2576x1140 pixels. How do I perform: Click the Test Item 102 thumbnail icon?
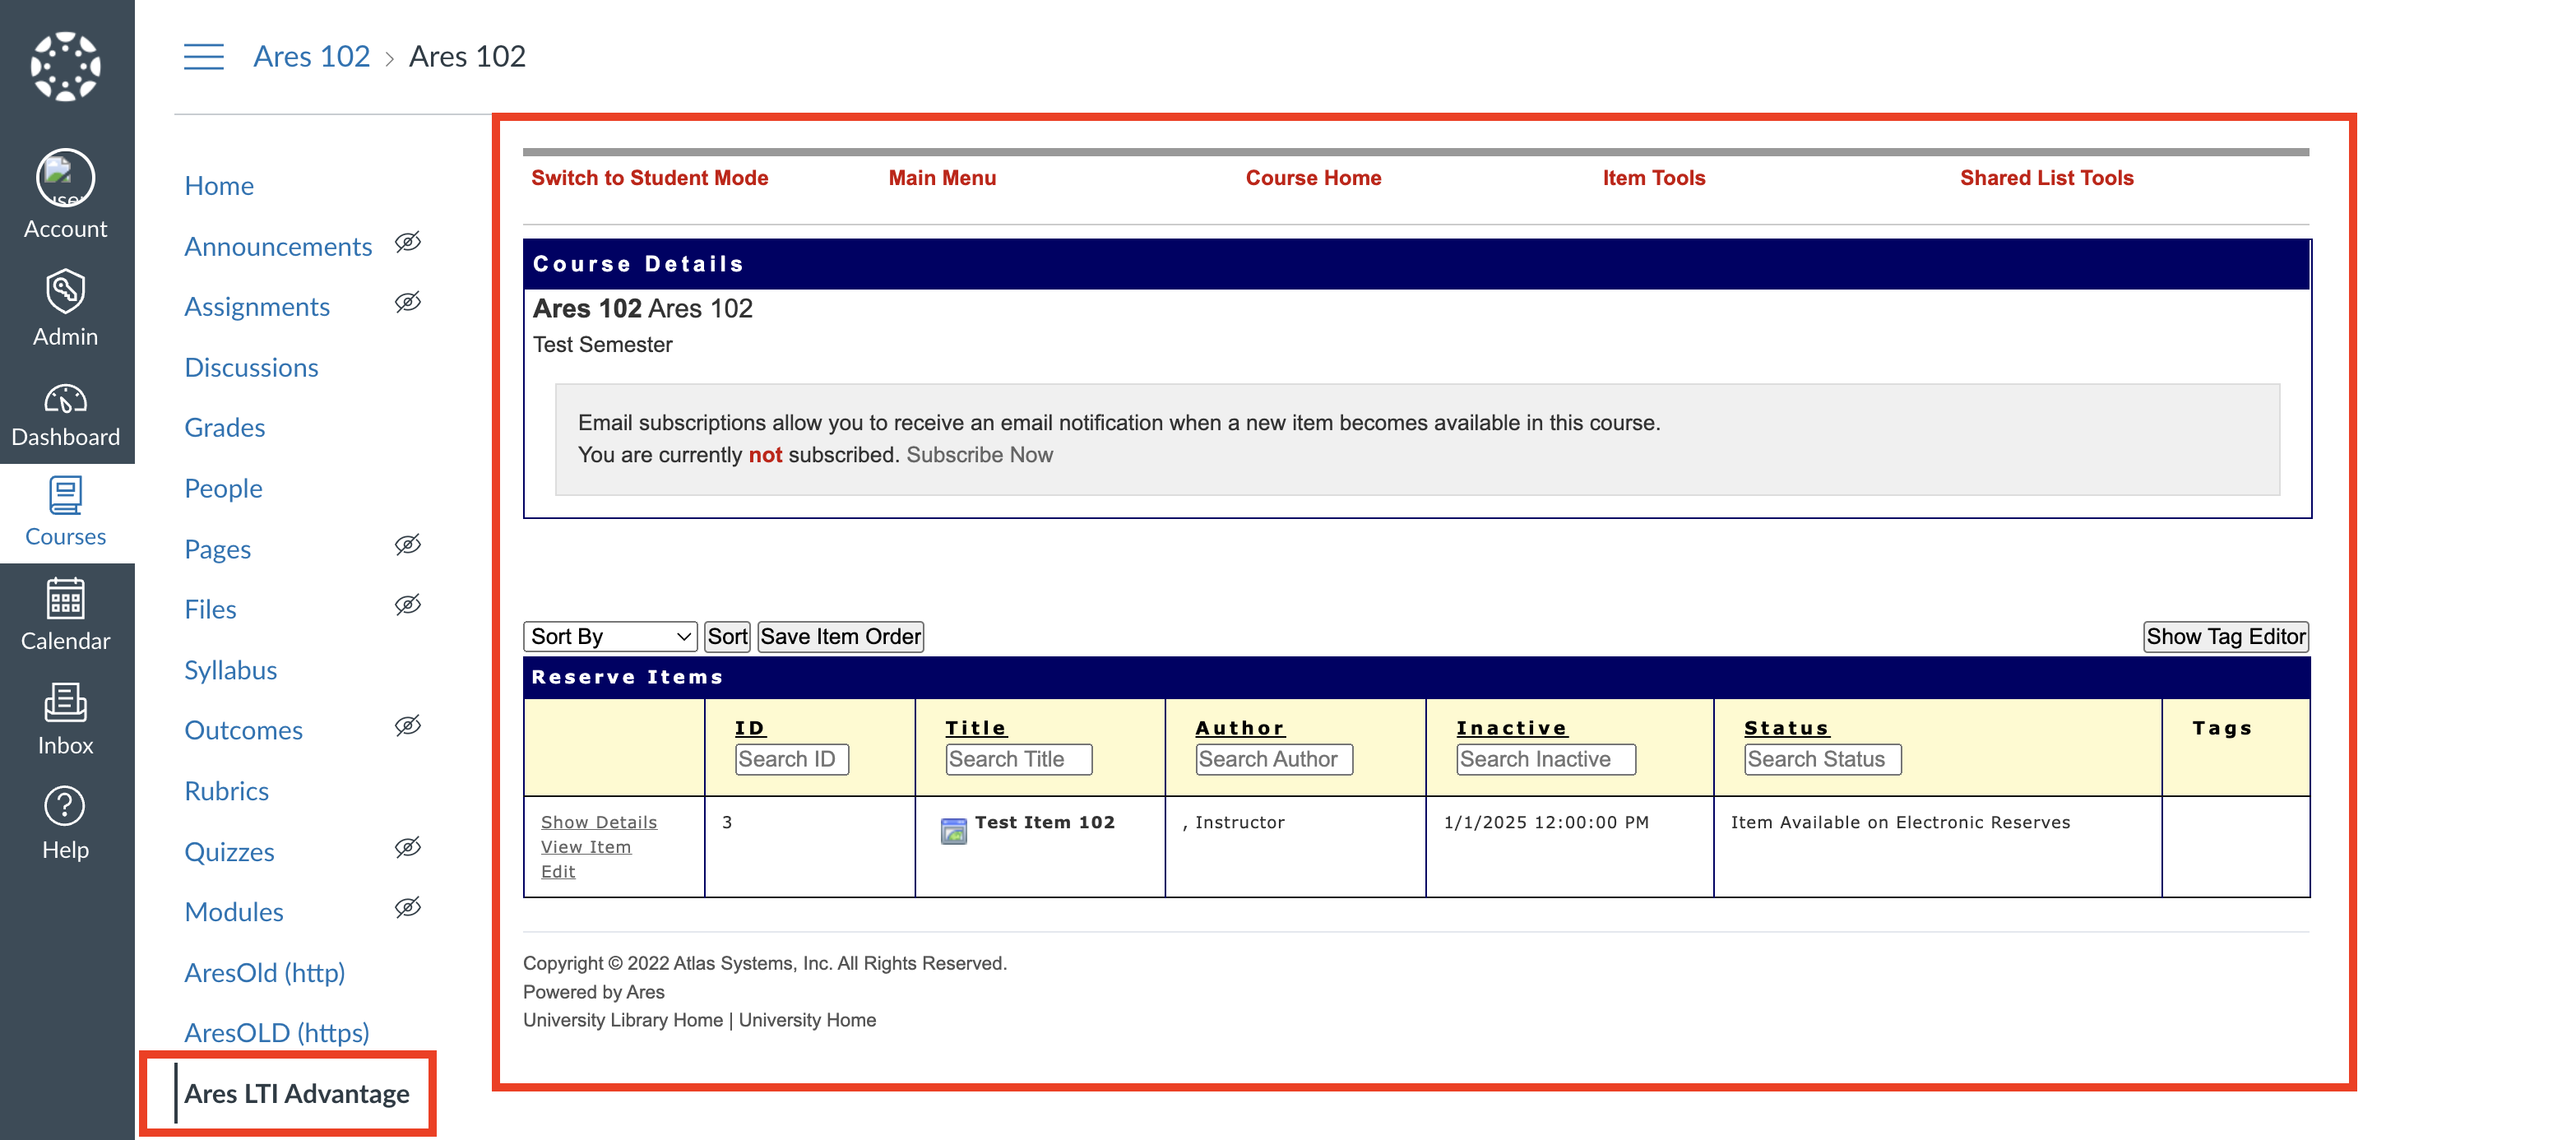click(953, 830)
